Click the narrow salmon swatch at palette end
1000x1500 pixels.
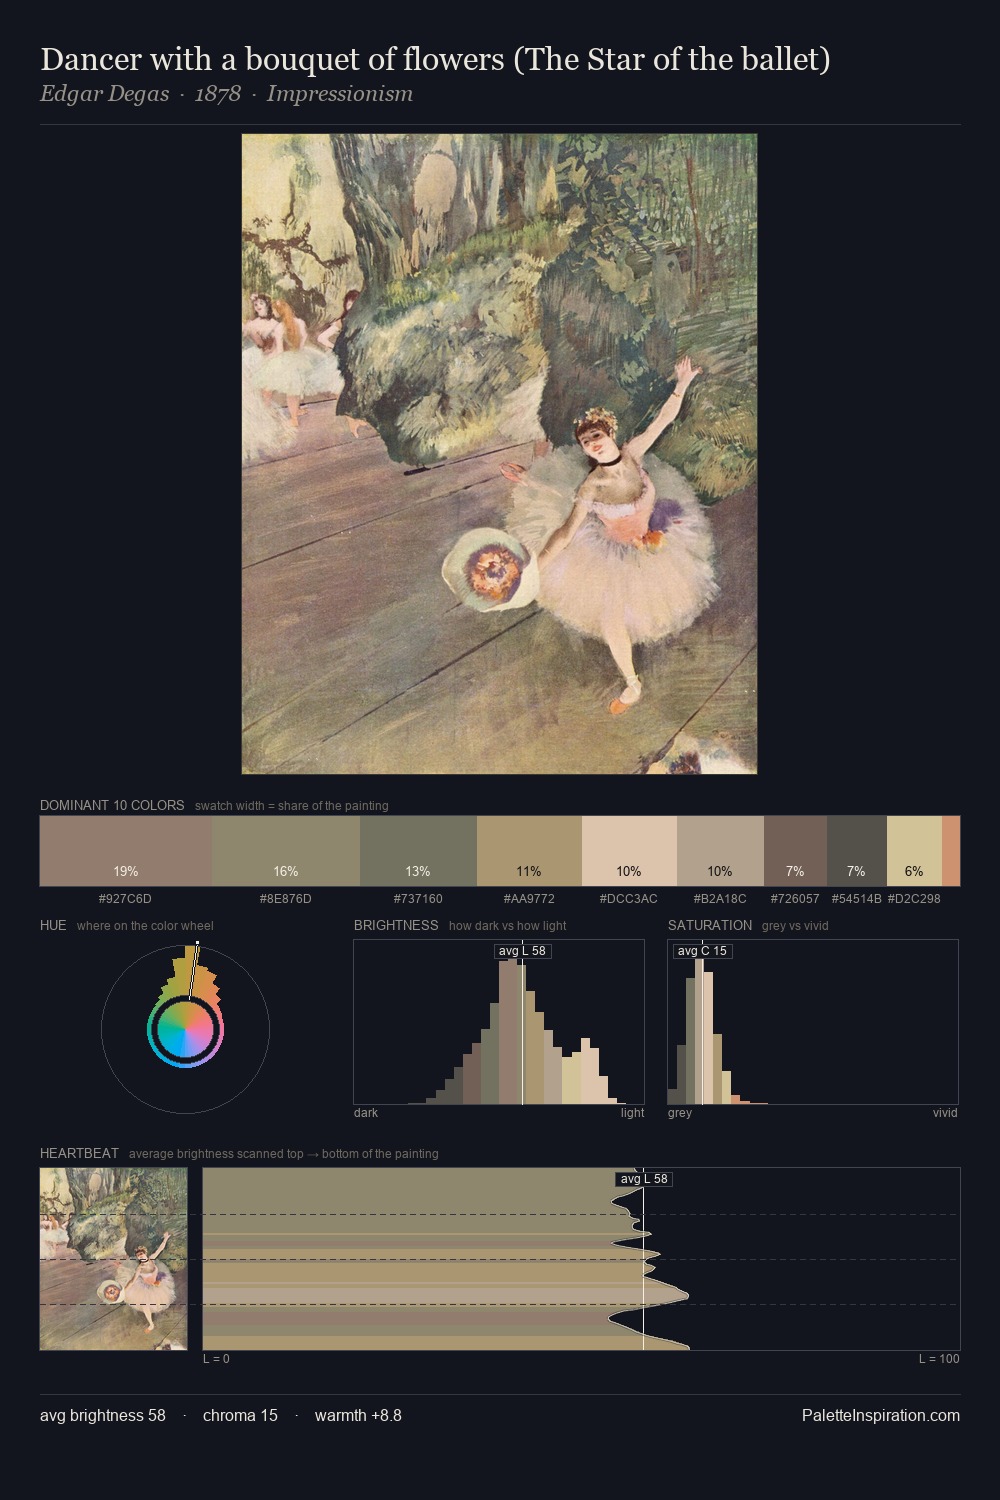point(951,851)
